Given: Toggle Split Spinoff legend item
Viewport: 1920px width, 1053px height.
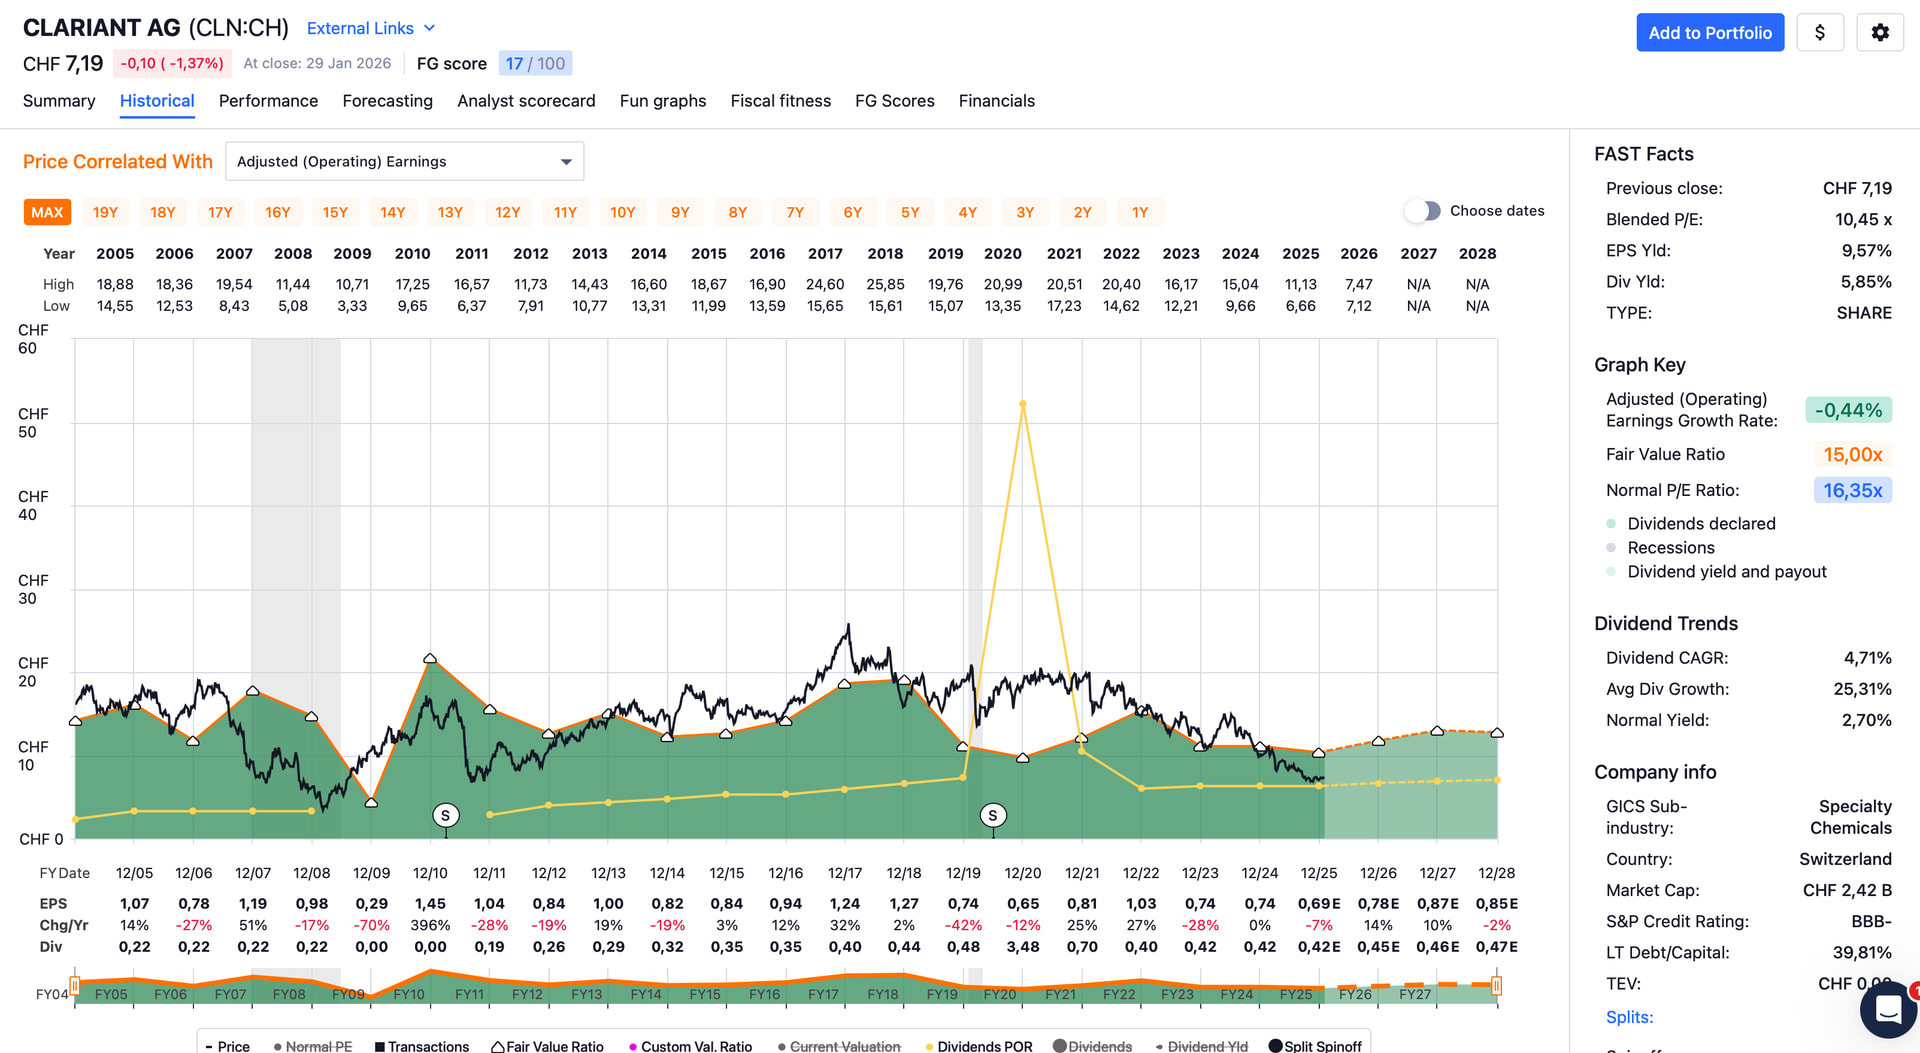Looking at the screenshot, I should point(1314,1046).
